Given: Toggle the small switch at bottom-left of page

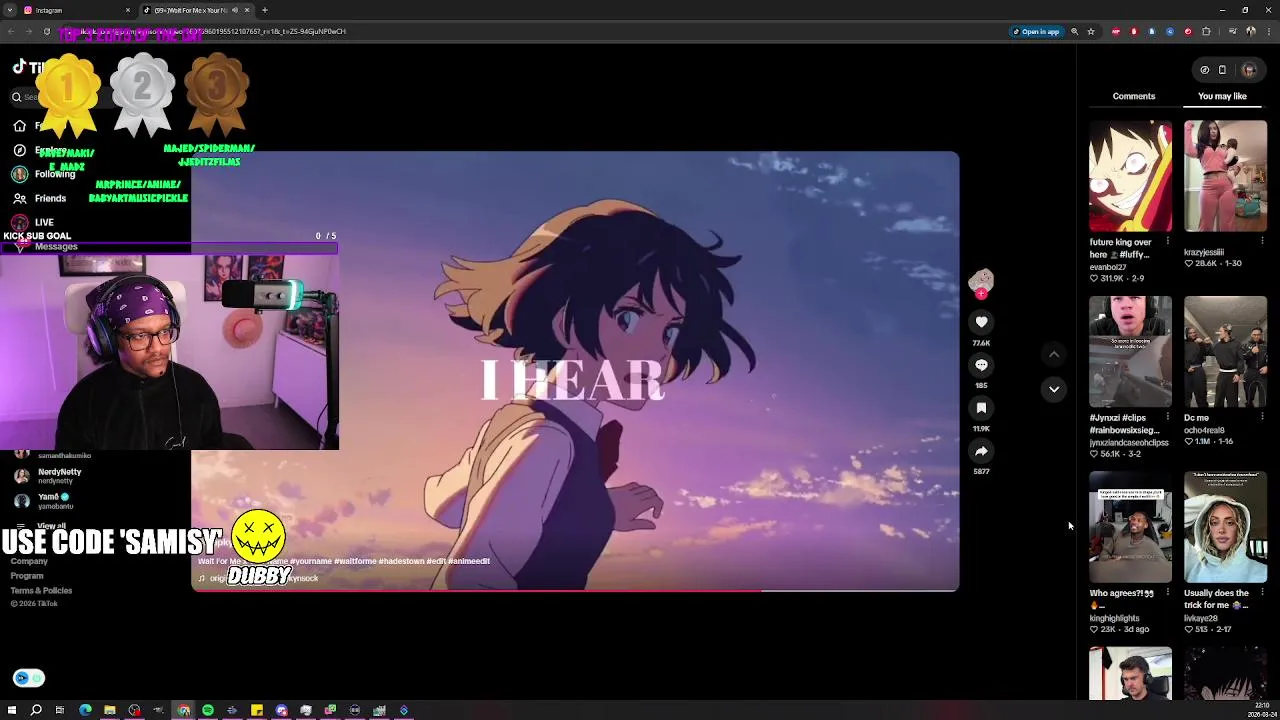Looking at the screenshot, I should pyautogui.click(x=29, y=678).
